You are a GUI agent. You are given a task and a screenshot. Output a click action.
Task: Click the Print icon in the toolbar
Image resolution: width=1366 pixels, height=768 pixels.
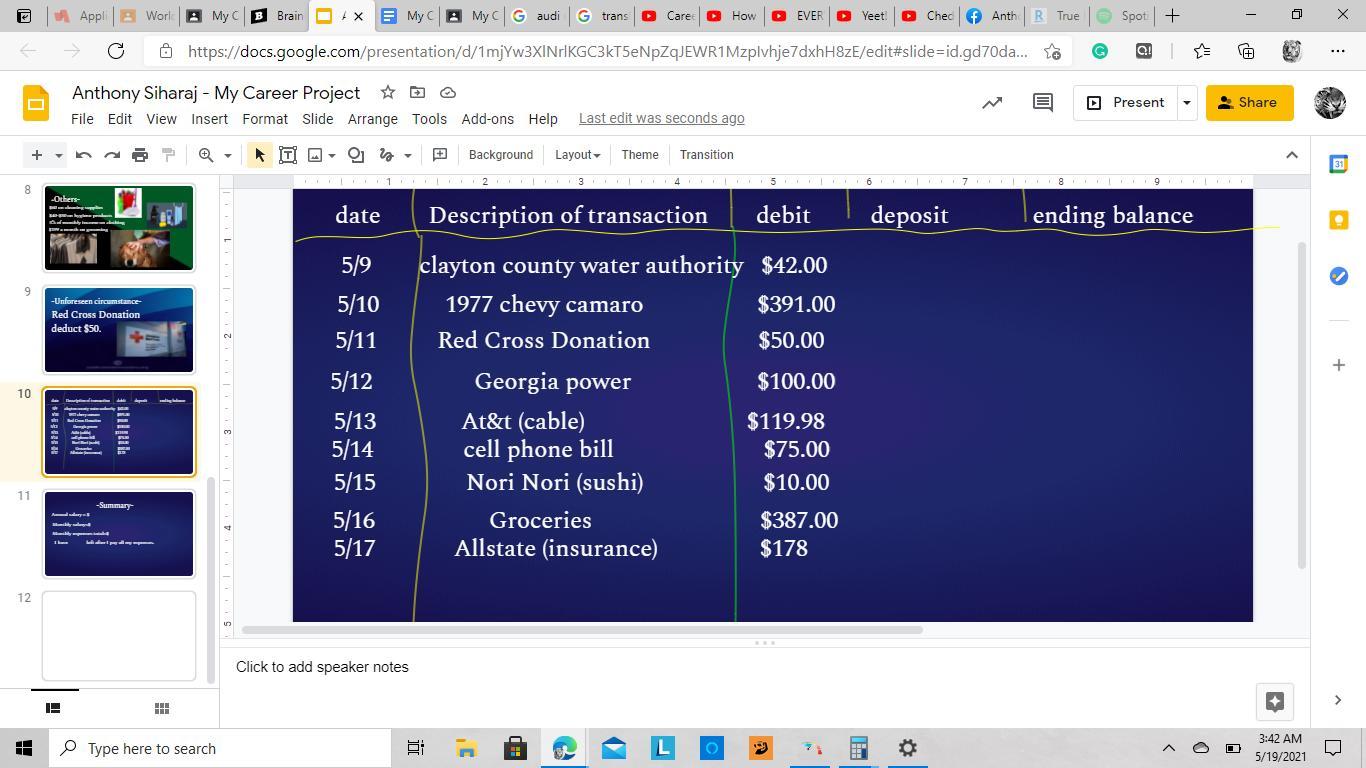pos(140,155)
